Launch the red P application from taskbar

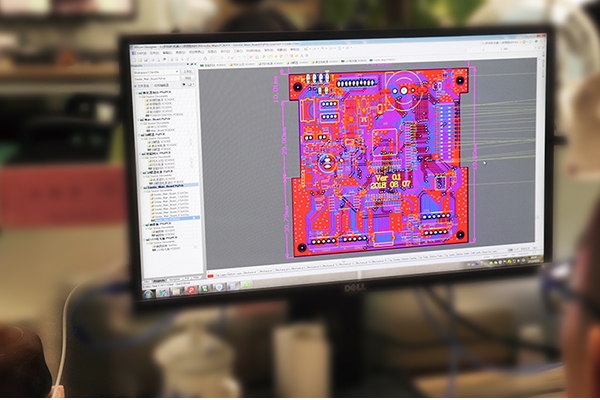pos(191,290)
